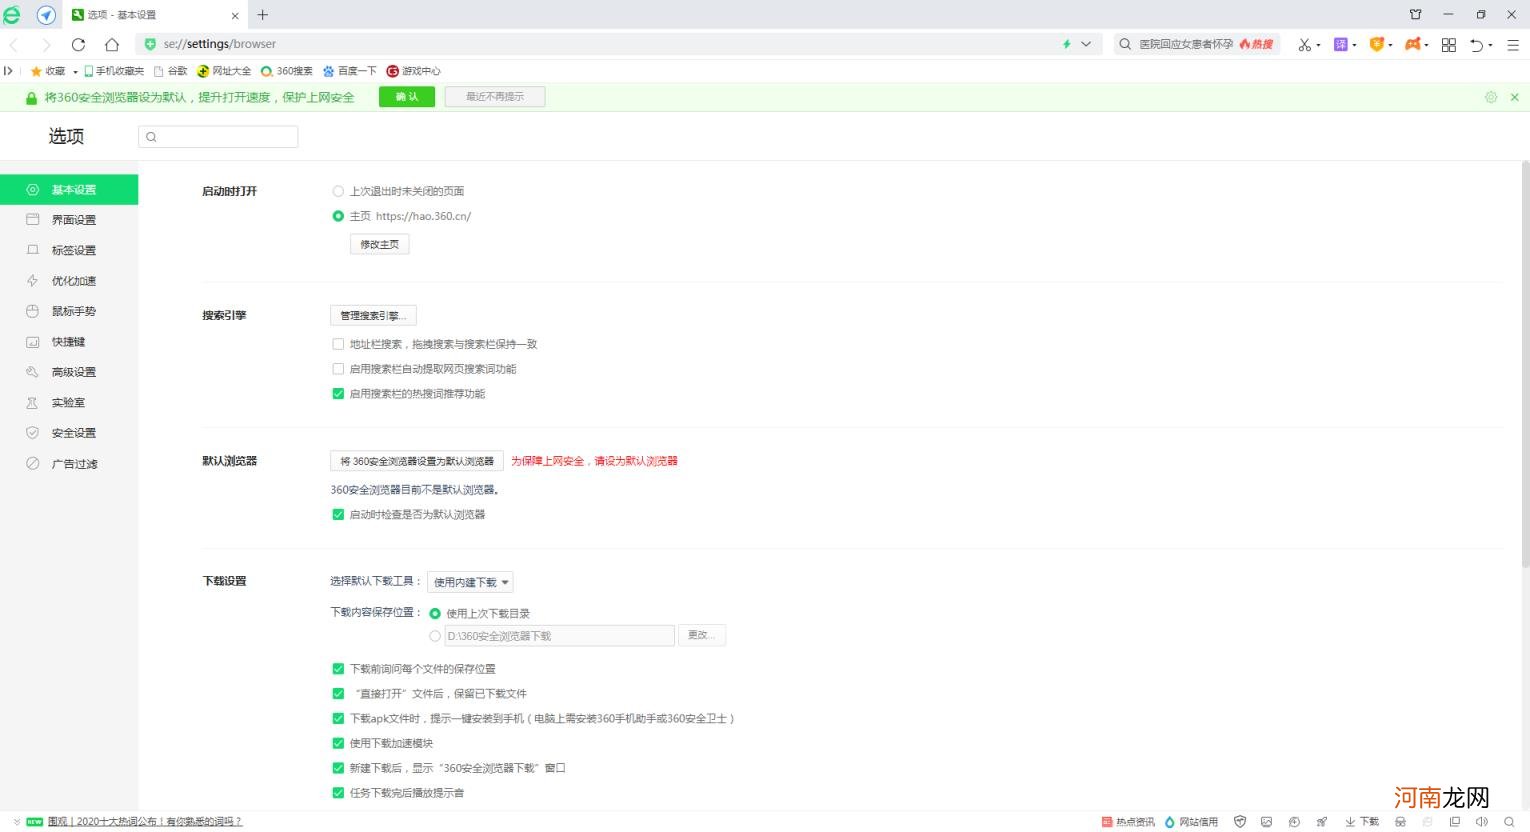Toggle 新建下载后显示下载窗口 checkbox
The width and height of the screenshot is (1530, 832).
(x=338, y=768)
